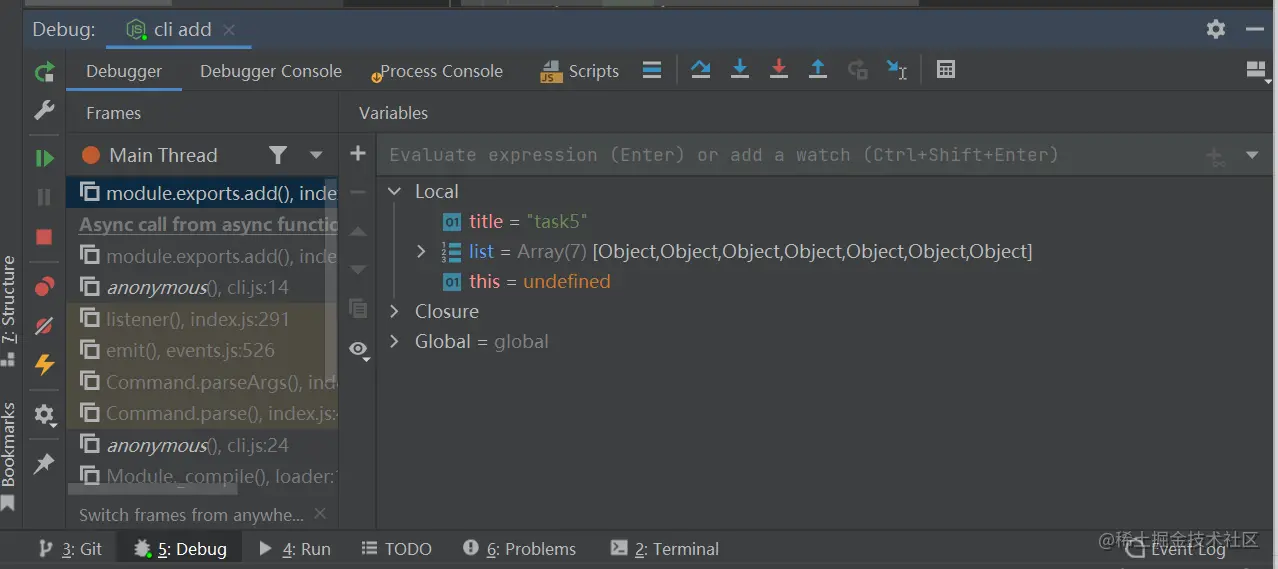The image size is (1278, 569).
Task: Select the Command.parseArgs() frame
Action: (x=202, y=382)
